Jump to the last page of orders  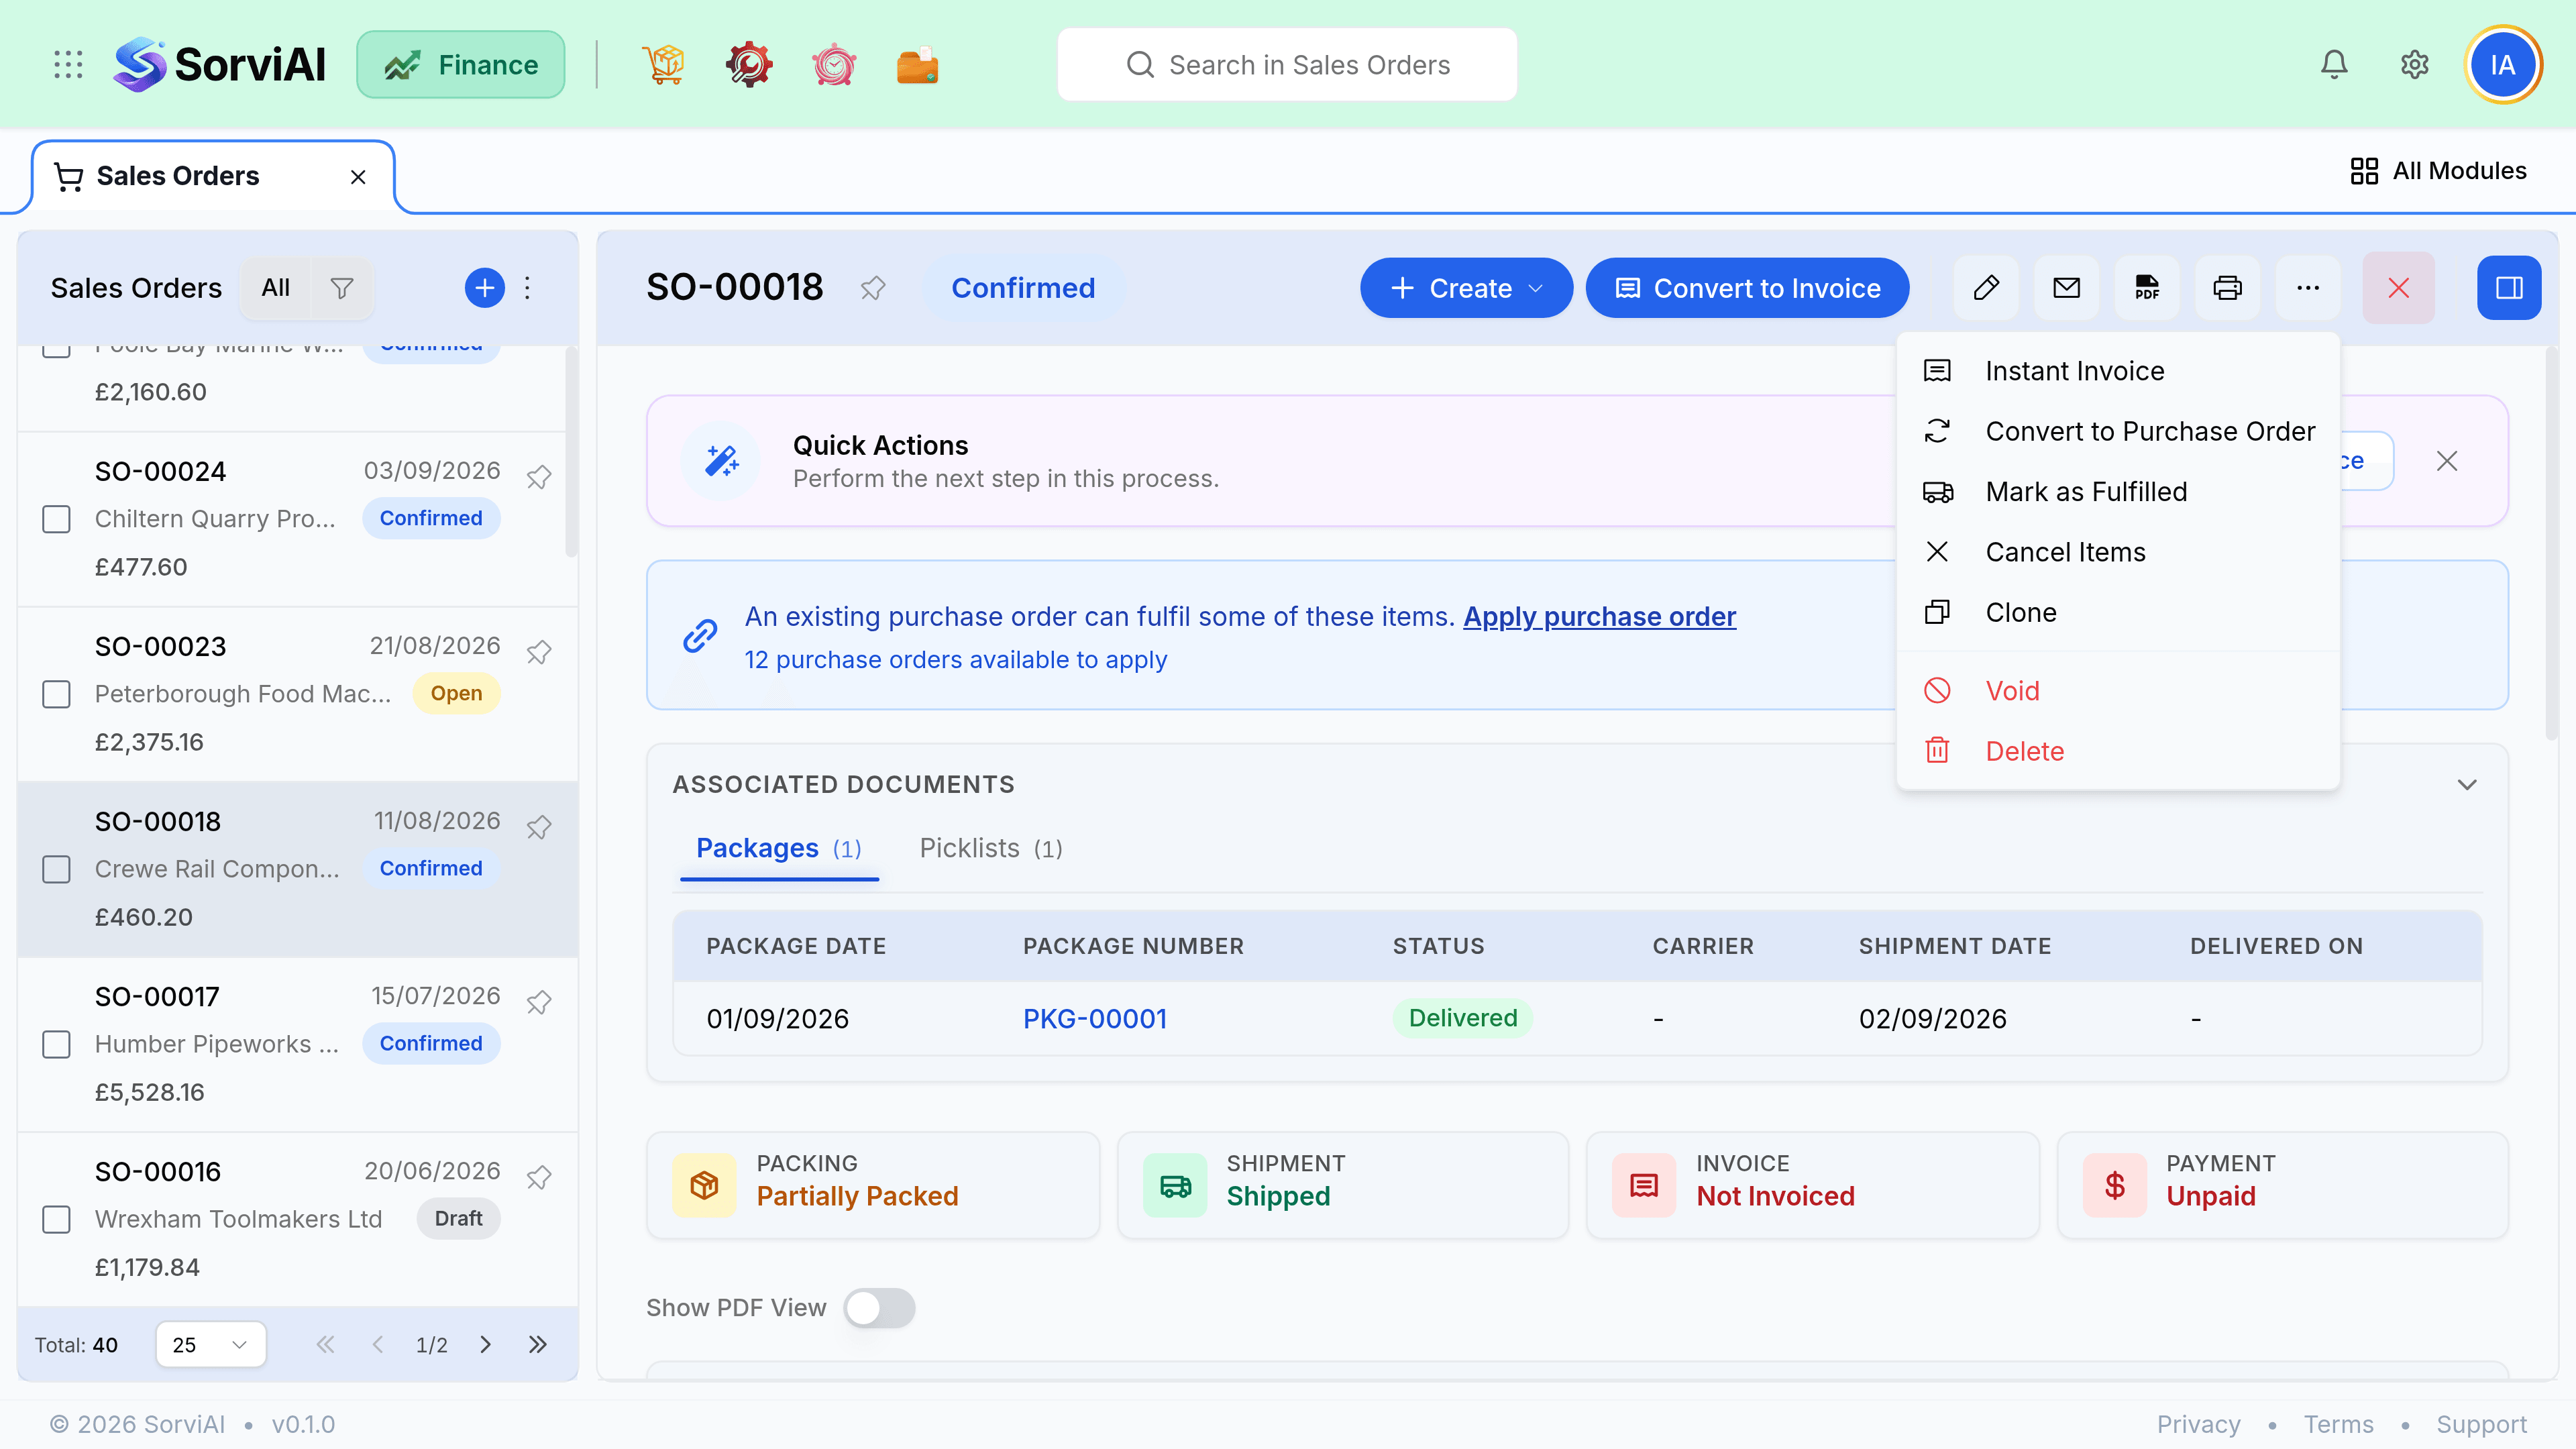[x=538, y=1345]
